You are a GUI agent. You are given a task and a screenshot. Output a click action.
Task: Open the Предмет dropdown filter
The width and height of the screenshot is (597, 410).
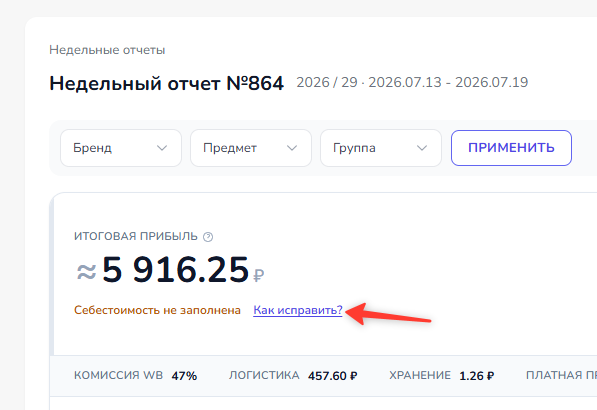(251, 148)
